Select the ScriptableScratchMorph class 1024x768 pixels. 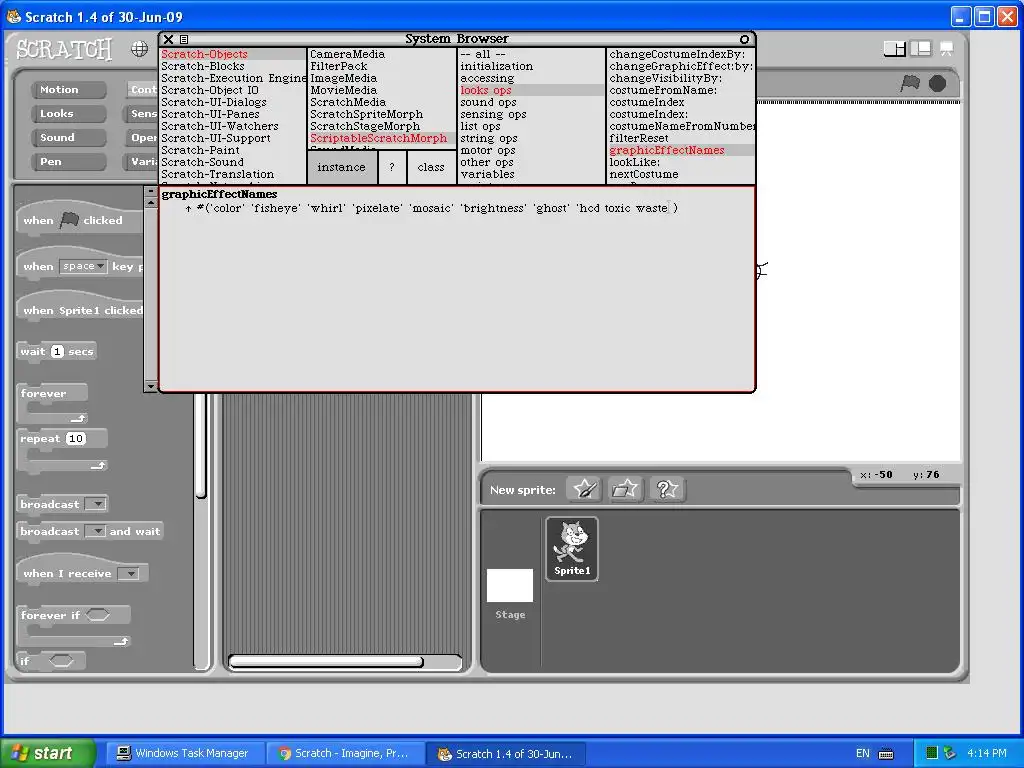coord(382,138)
